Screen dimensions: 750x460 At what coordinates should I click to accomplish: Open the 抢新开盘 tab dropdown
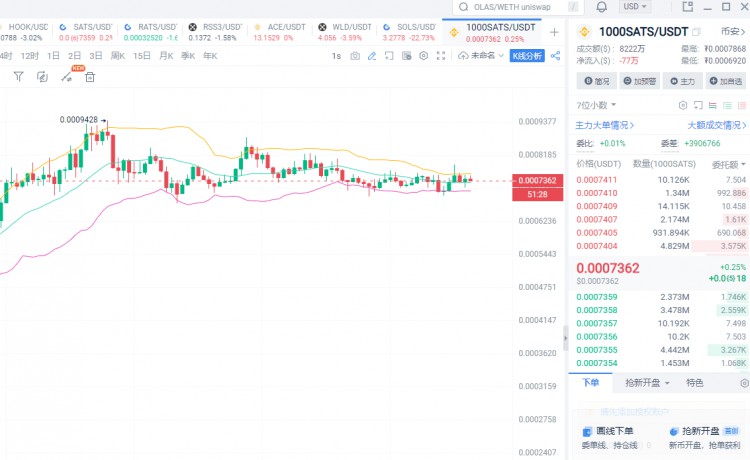pos(647,383)
